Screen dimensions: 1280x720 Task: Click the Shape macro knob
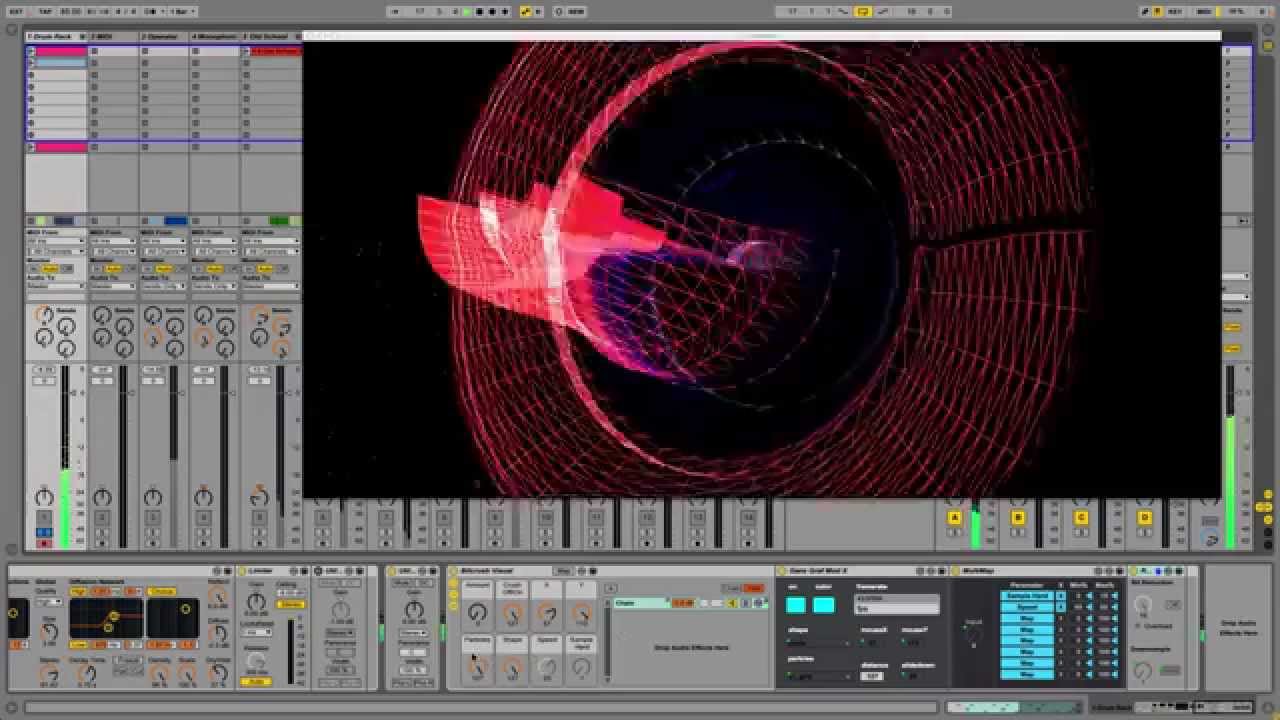pyautogui.click(x=512, y=667)
